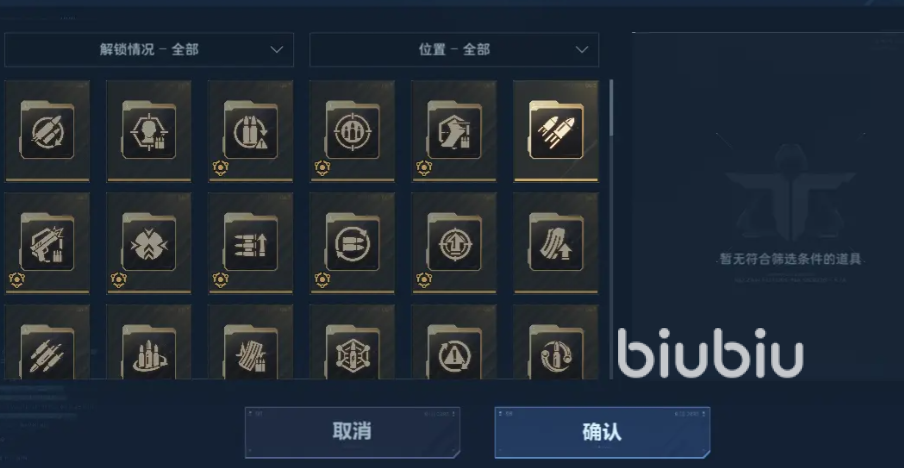Expand the chevron on the unlock status filter

277,50
